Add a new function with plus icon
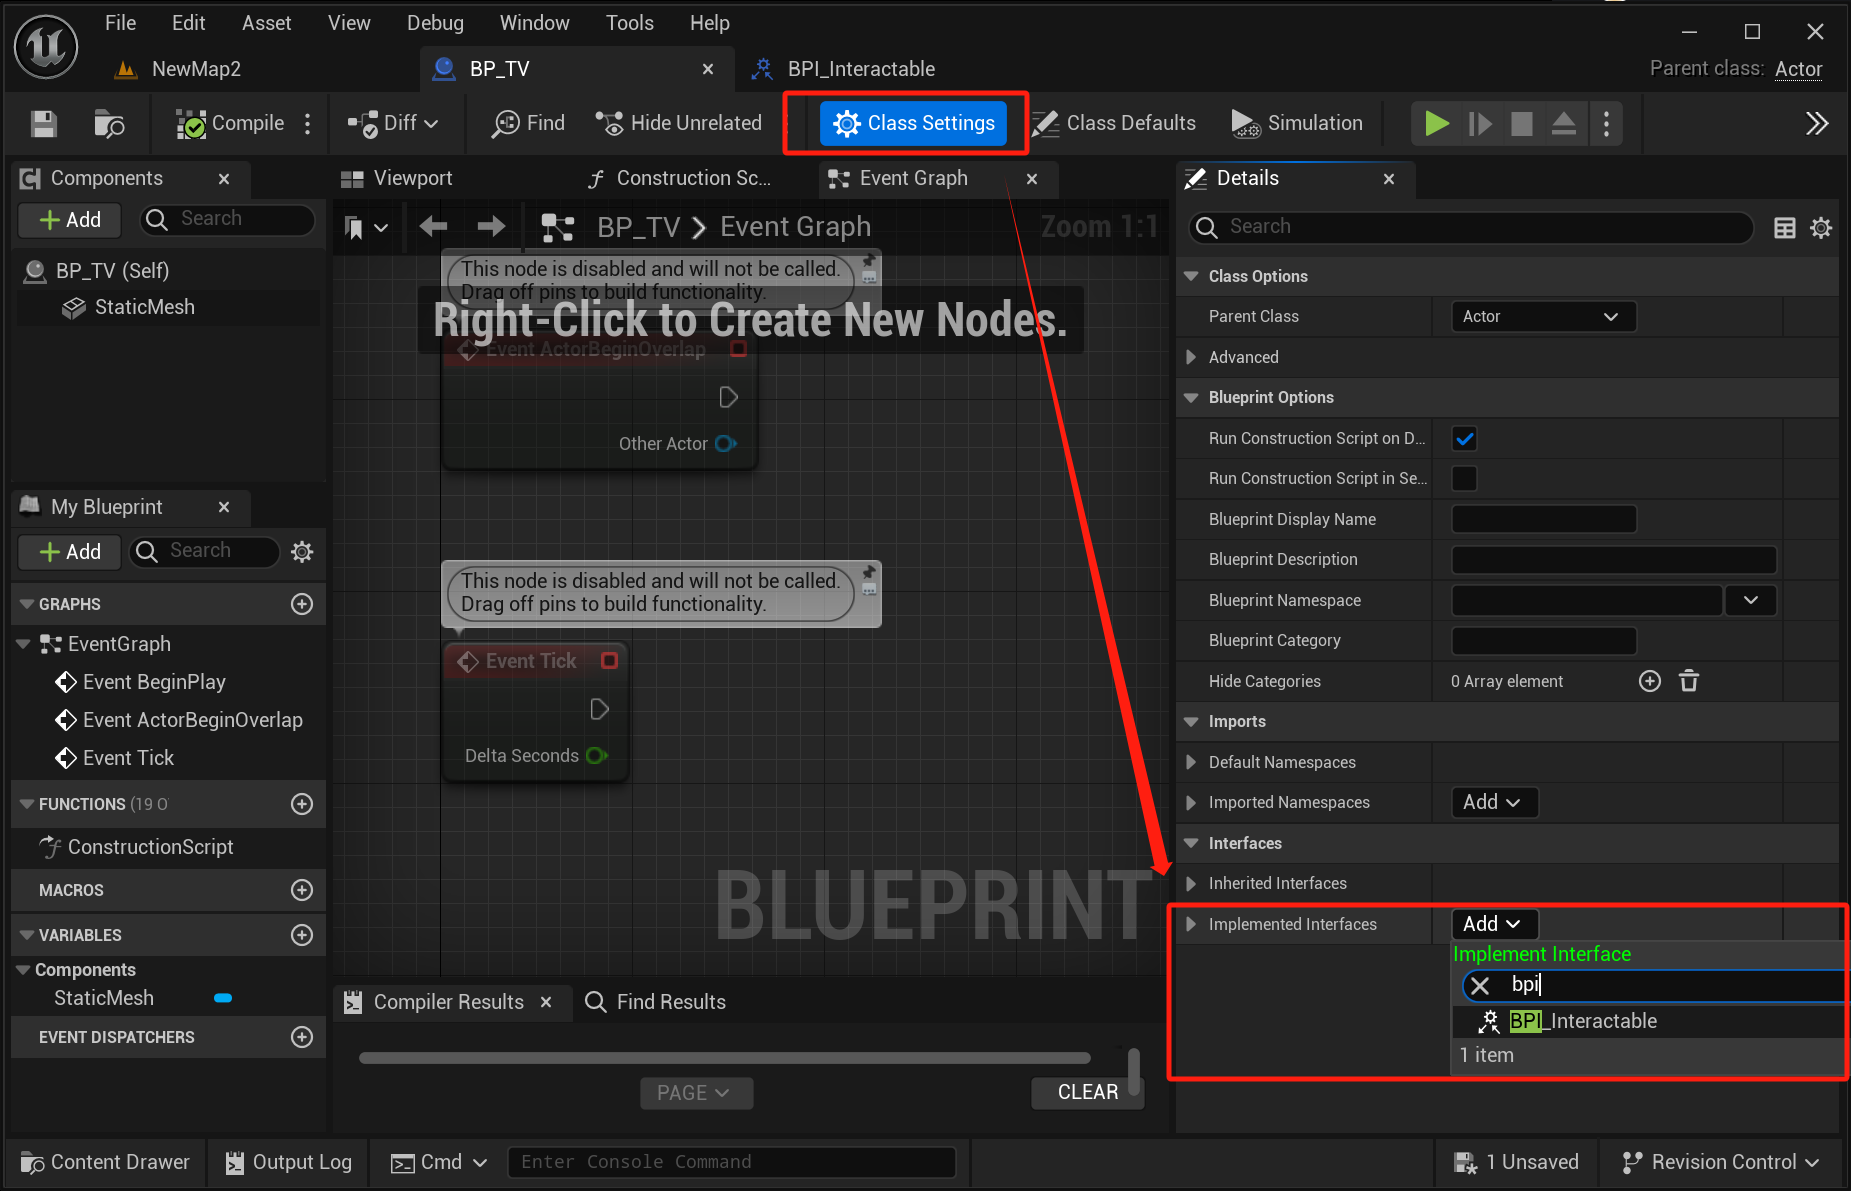Screen dimensions: 1851x1191 [302, 804]
